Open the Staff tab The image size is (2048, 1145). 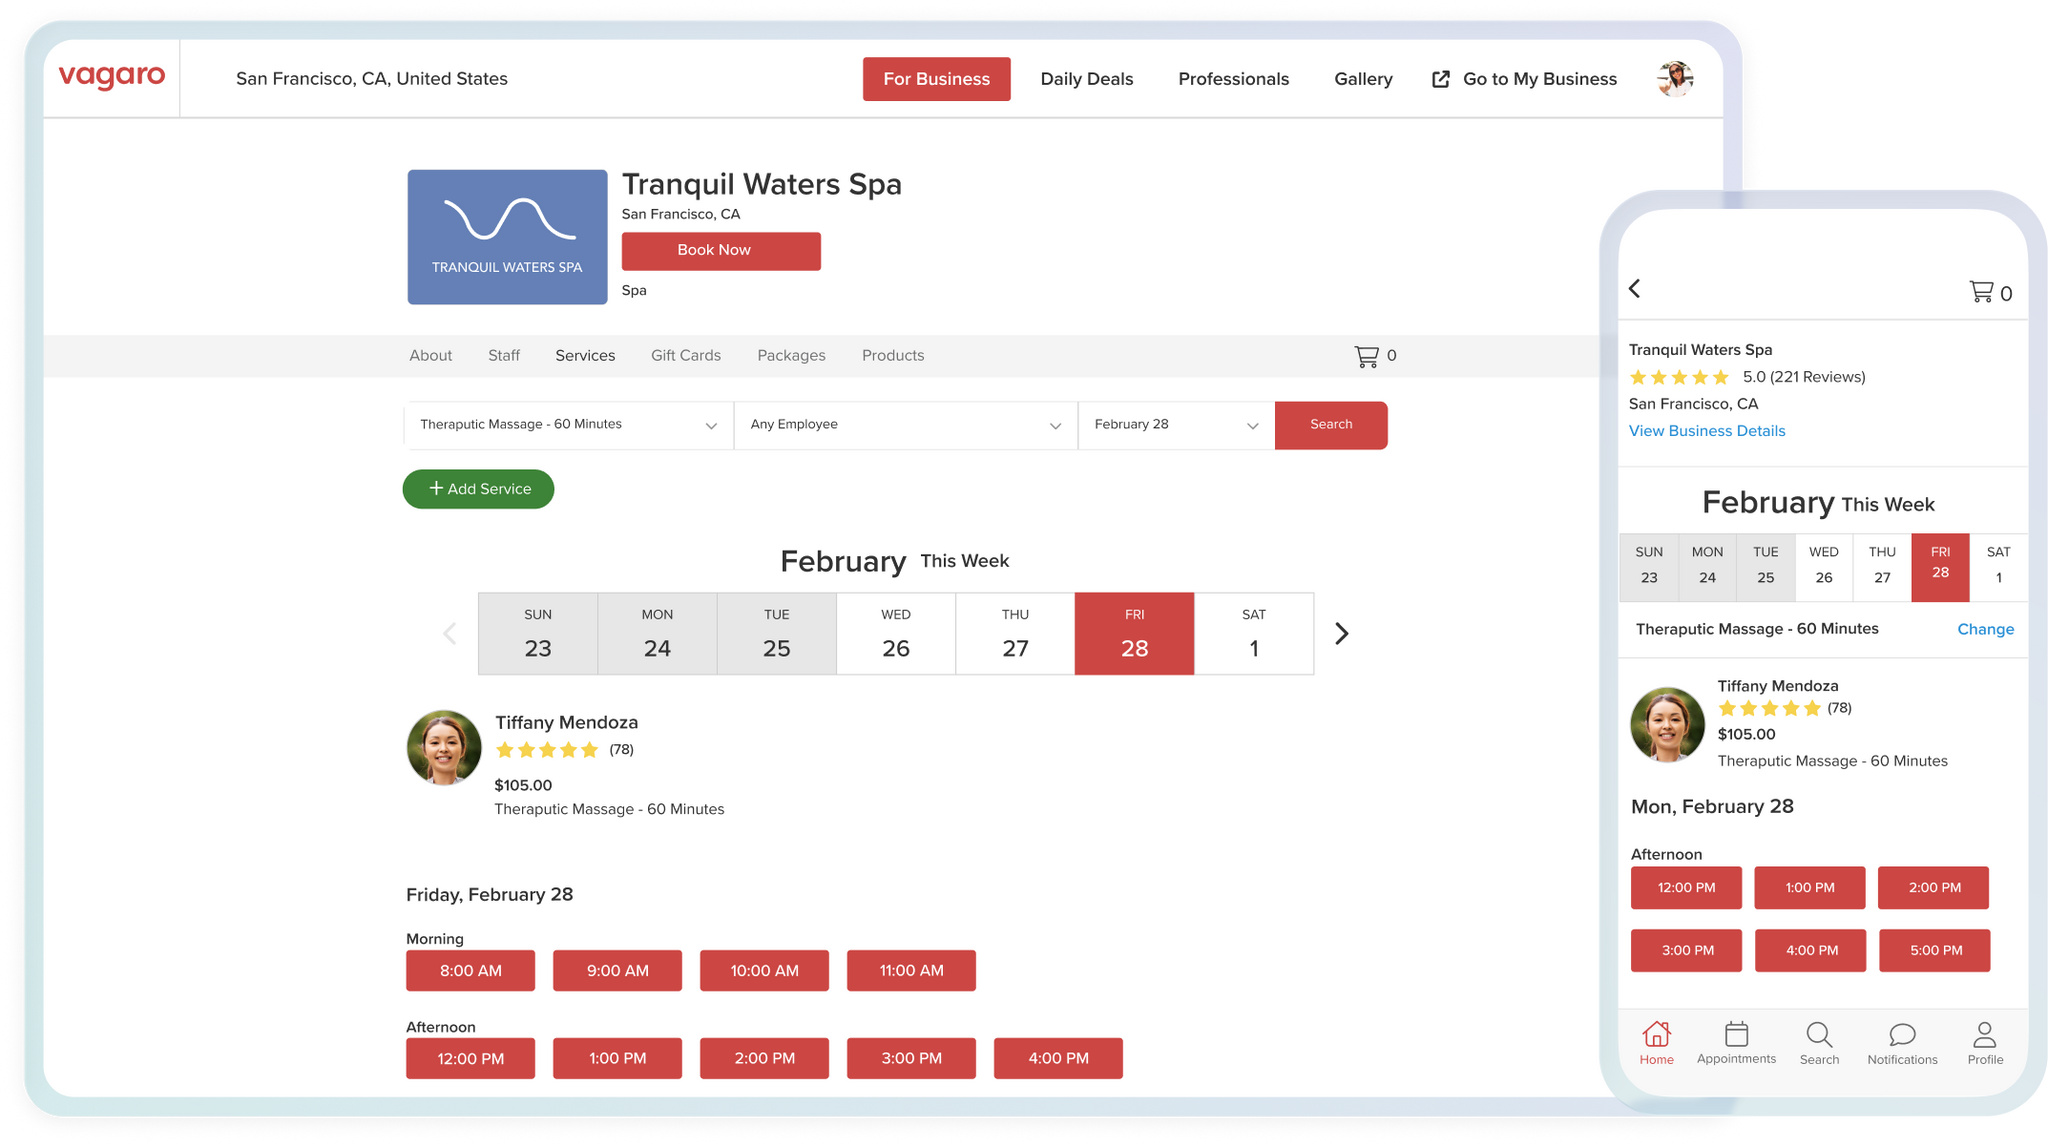pyautogui.click(x=504, y=356)
